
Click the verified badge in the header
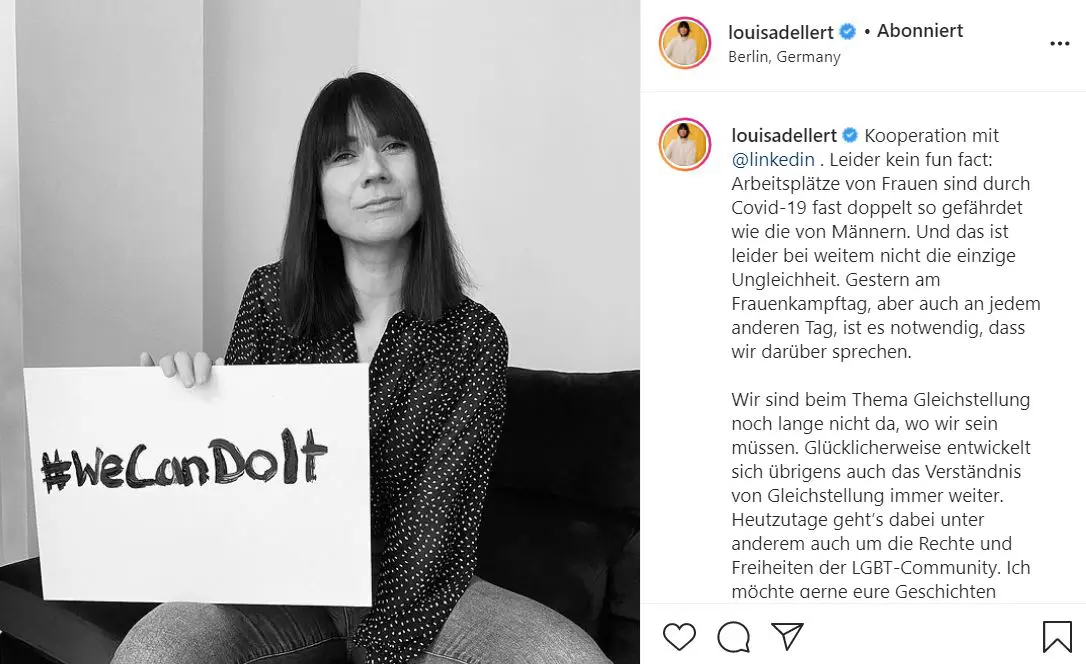coord(847,32)
